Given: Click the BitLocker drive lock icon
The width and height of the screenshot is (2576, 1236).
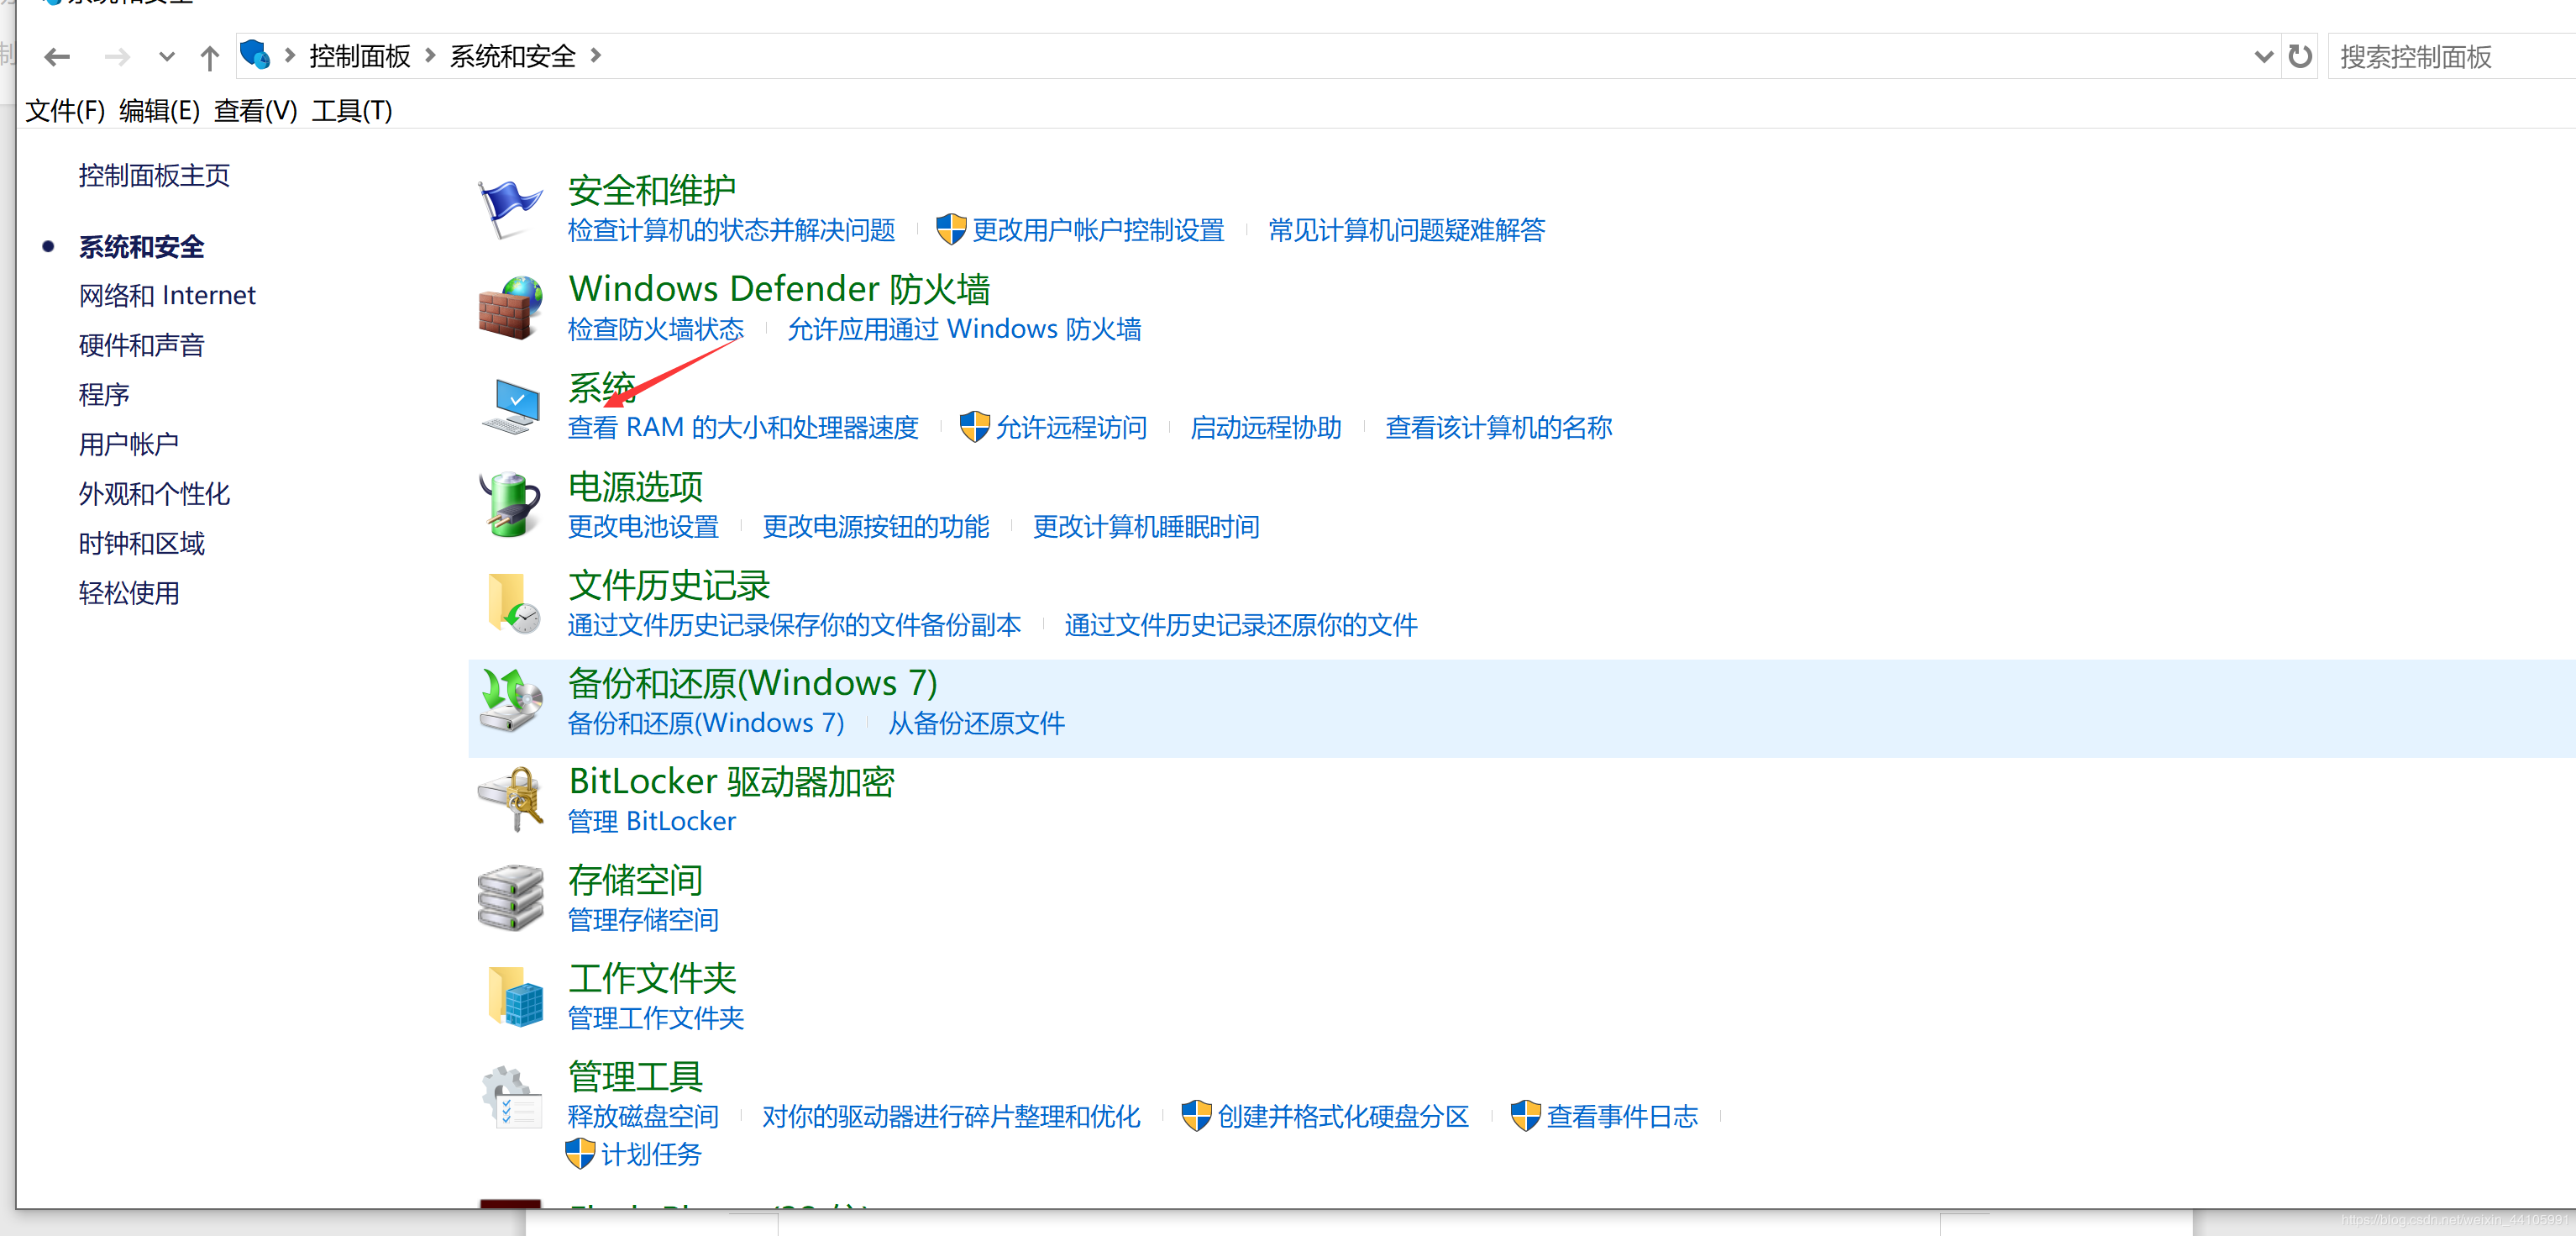Looking at the screenshot, I should pyautogui.click(x=511, y=799).
